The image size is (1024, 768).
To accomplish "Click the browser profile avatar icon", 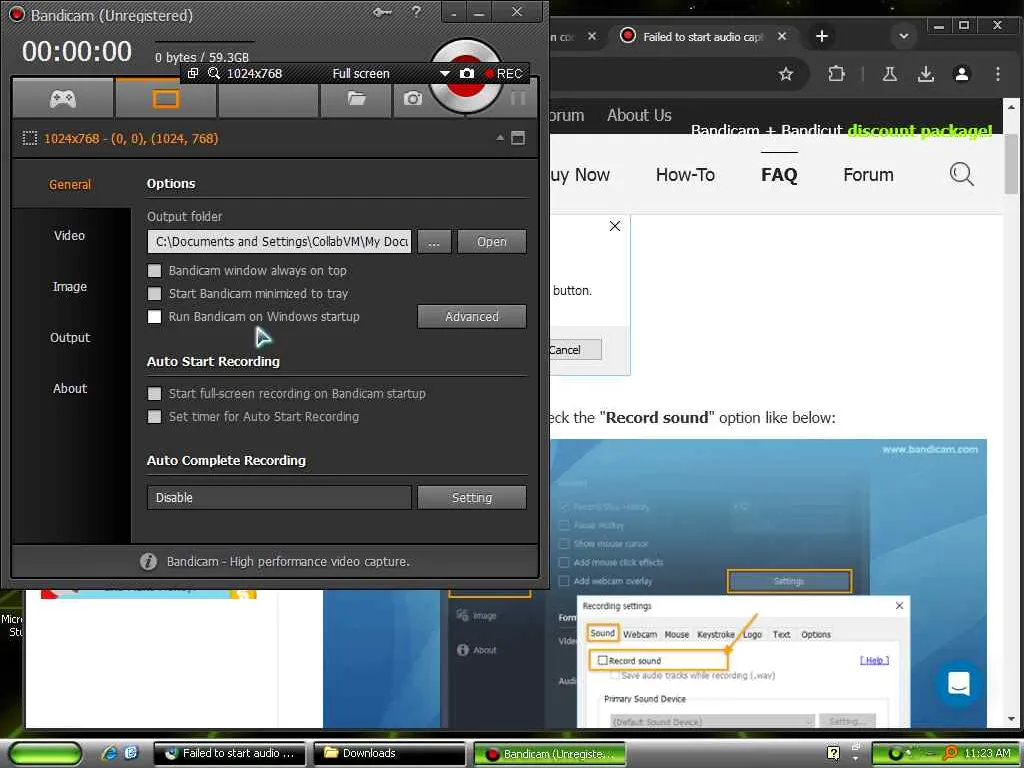I will tap(961, 74).
